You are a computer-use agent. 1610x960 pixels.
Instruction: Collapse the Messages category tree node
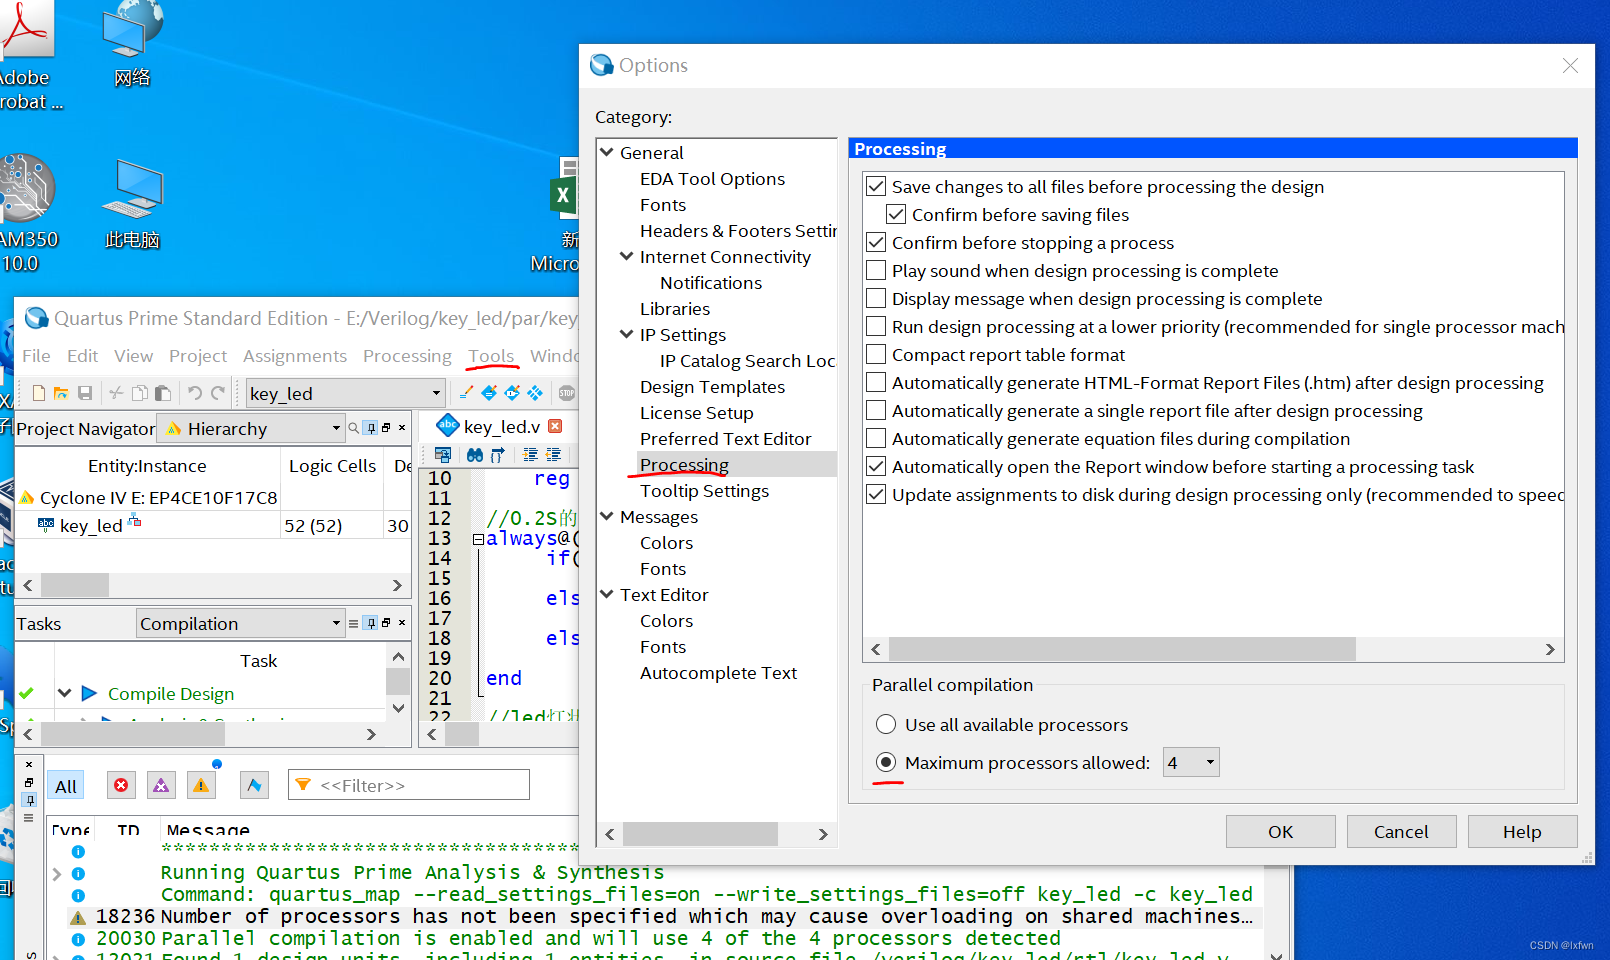pos(607,516)
